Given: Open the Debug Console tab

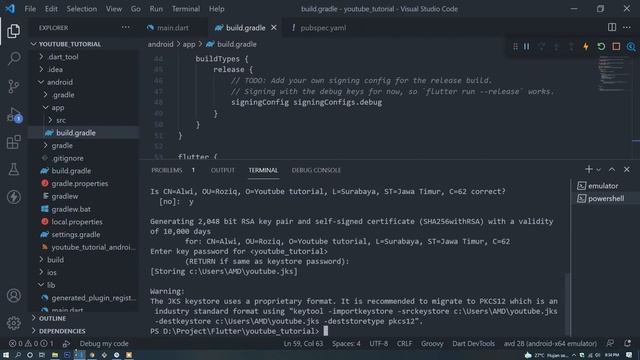Looking at the screenshot, I should [x=316, y=170].
